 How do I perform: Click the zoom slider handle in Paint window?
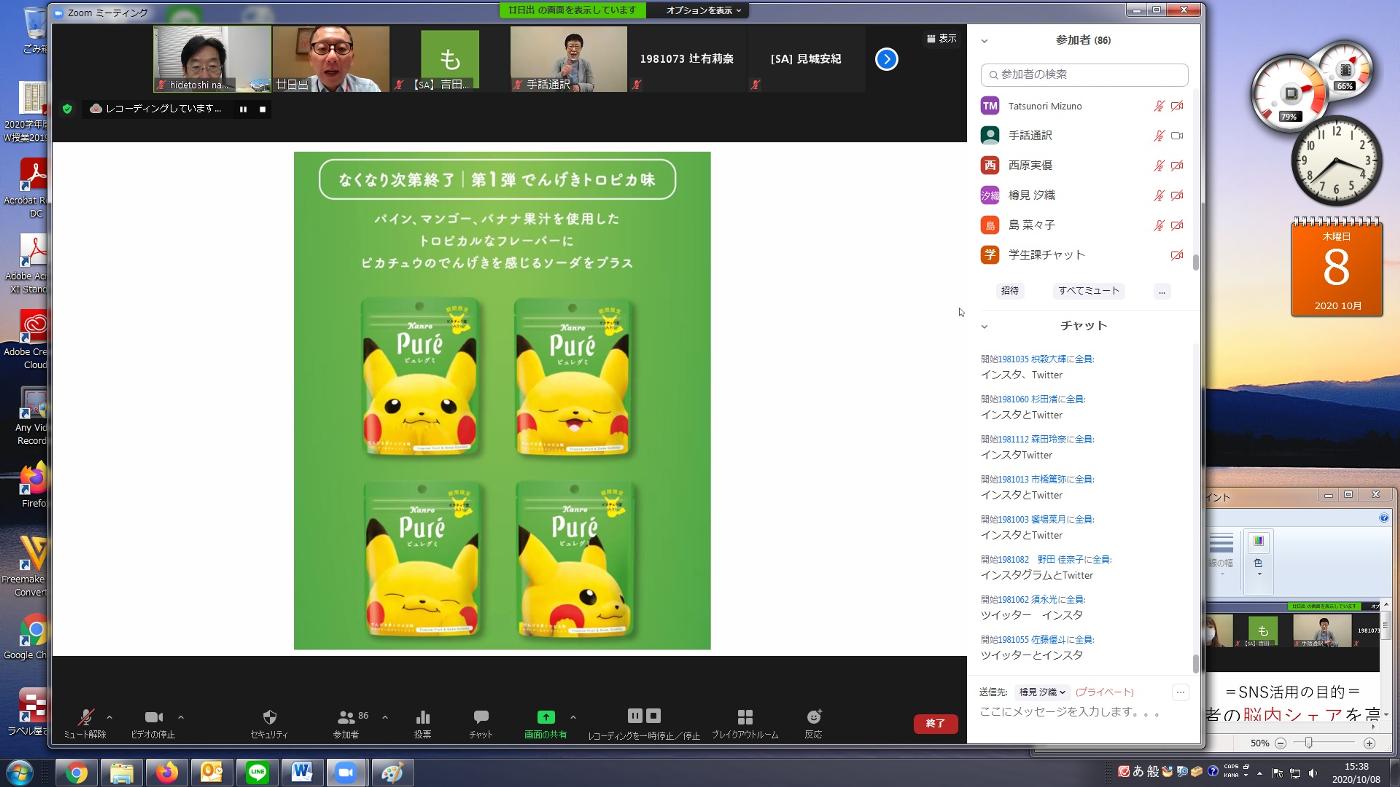[x=1309, y=743]
